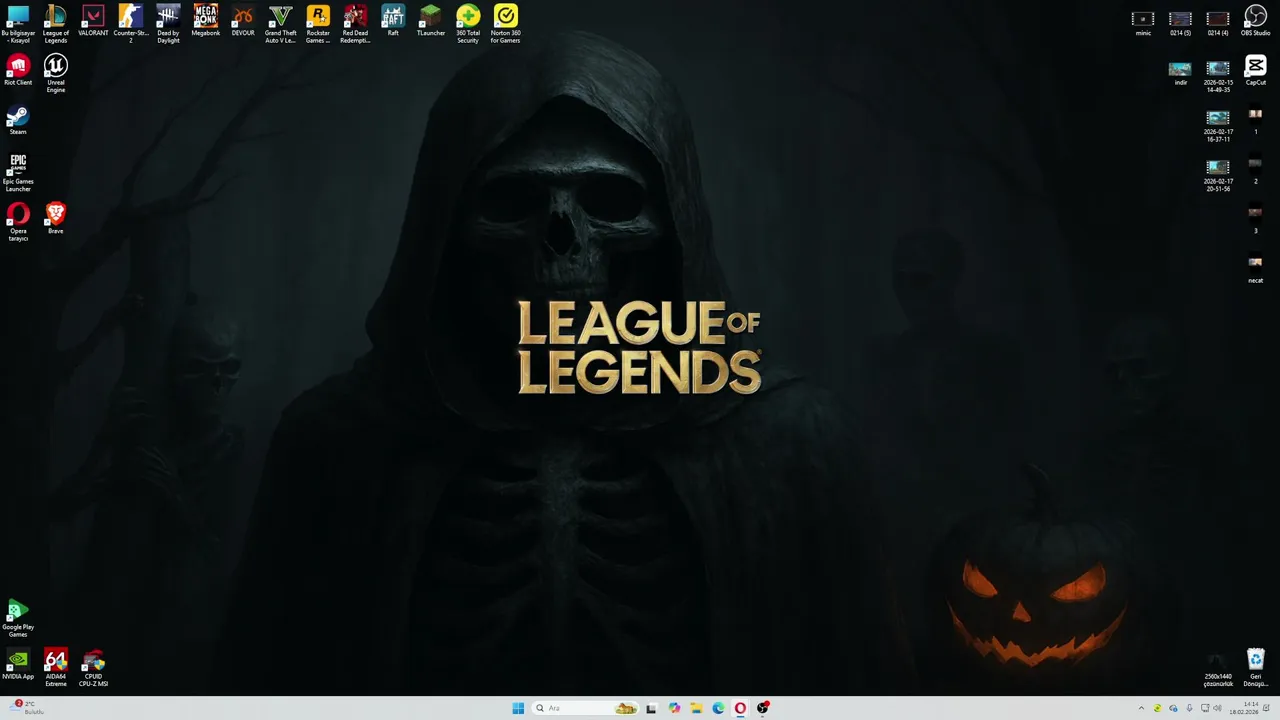Switch to OBS Studio in the taskbar
The height and width of the screenshot is (720, 1280).
(x=763, y=708)
